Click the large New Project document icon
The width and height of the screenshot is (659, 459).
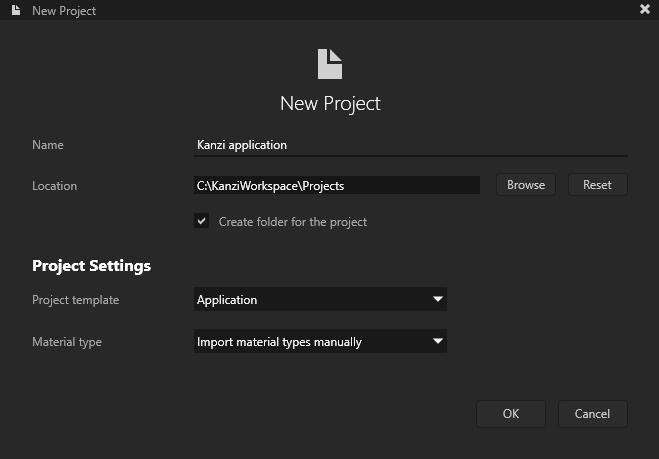pyautogui.click(x=330, y=63)
